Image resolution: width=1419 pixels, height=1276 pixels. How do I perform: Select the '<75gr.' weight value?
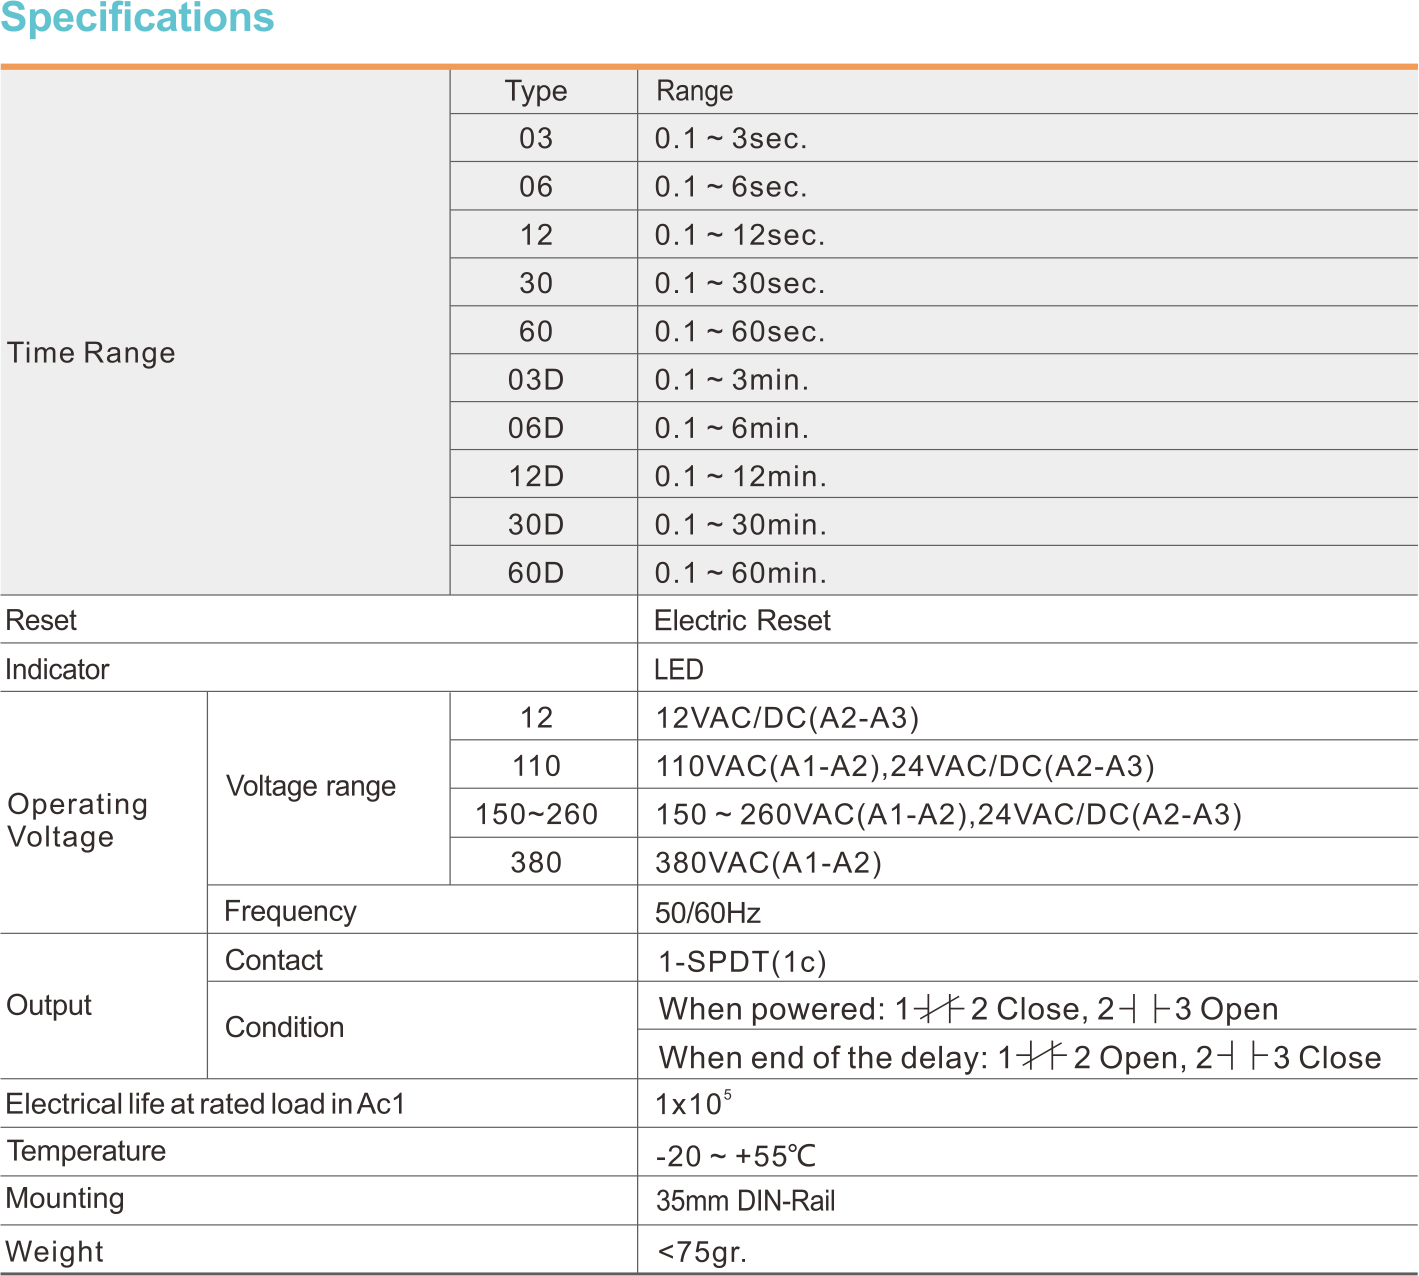coord(702,1252)
